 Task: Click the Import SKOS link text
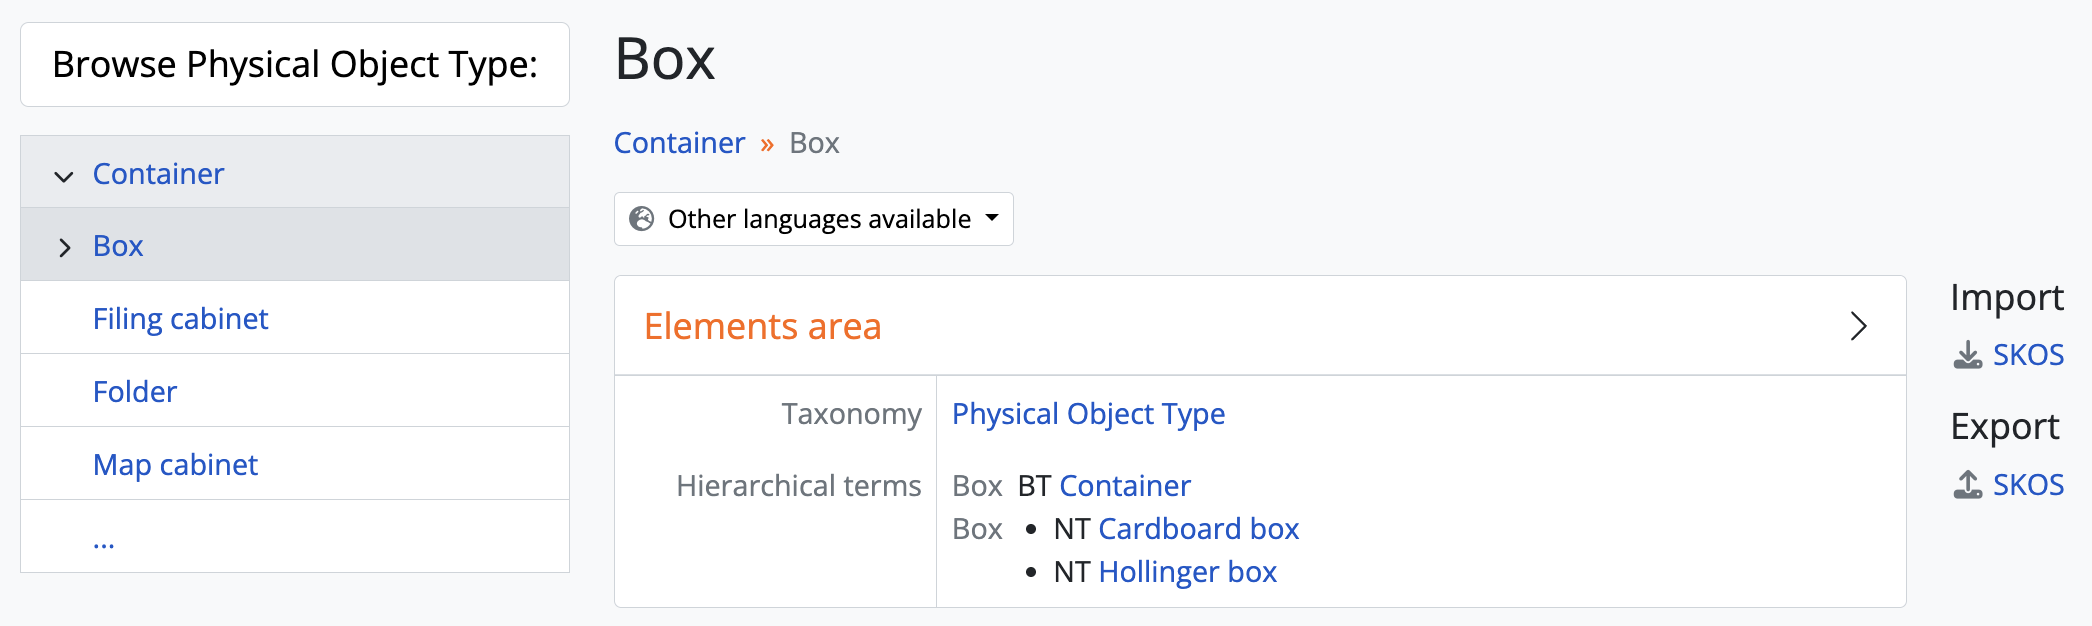coord(2028,355)
